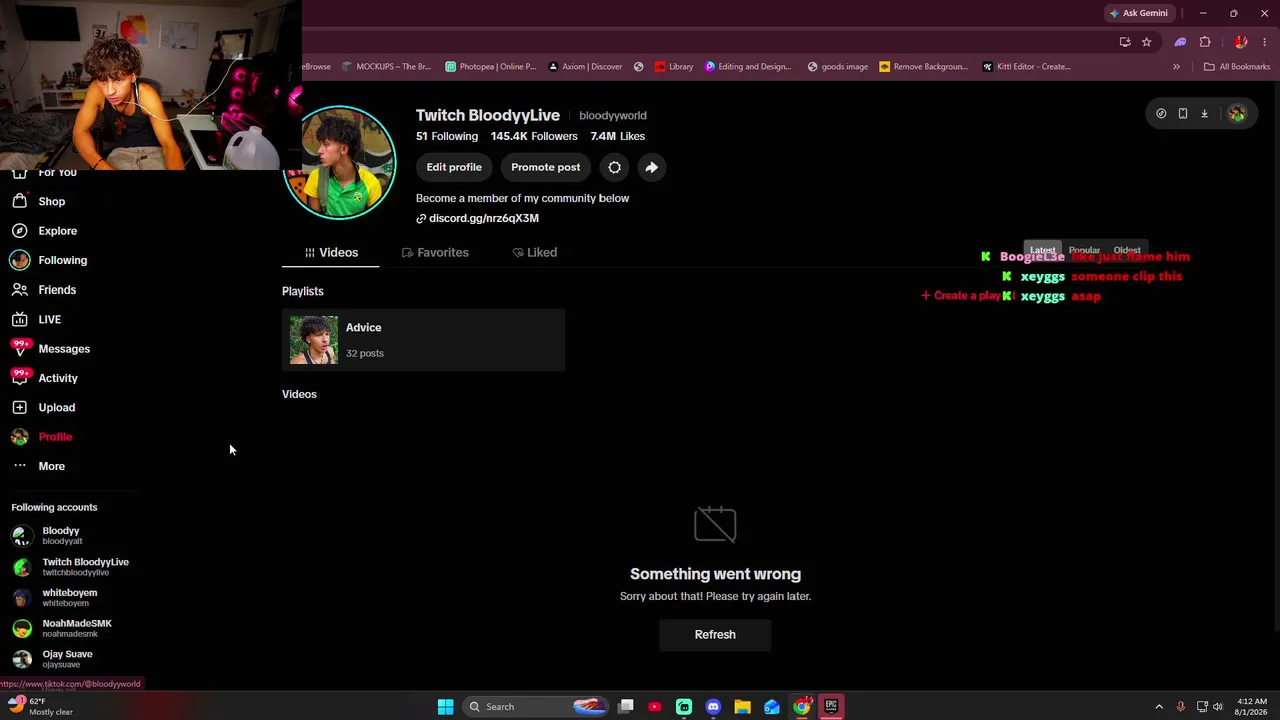Switch to the Videos tab
The height and width of the screenshot is (720, 1280).
pyautogui.click(x=331, y=252)
